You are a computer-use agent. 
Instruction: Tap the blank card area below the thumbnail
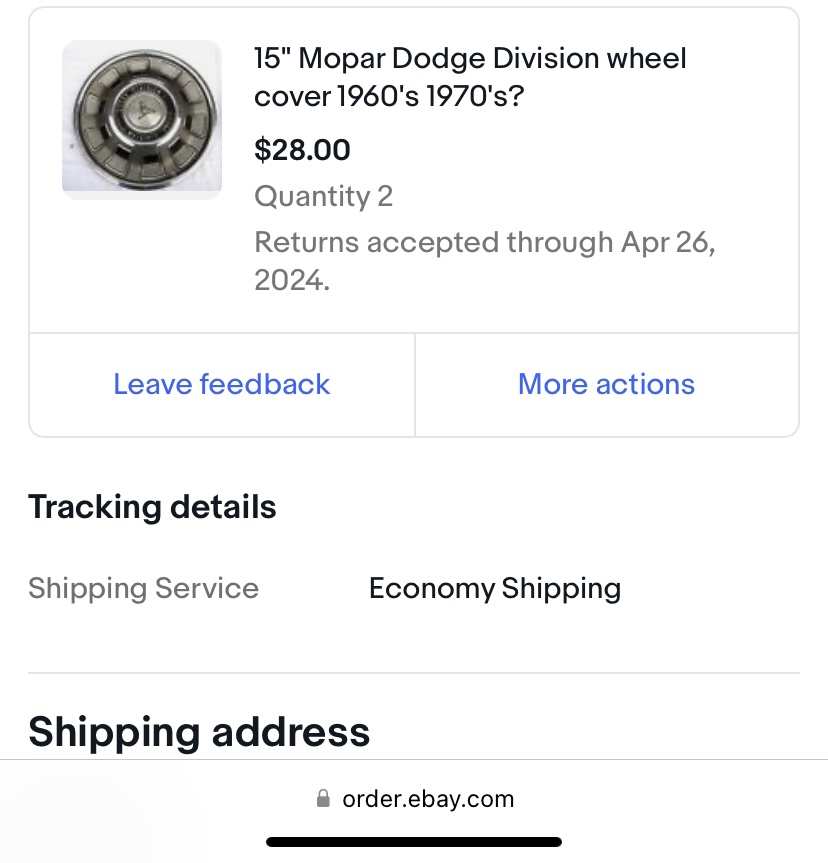point(142,264)
